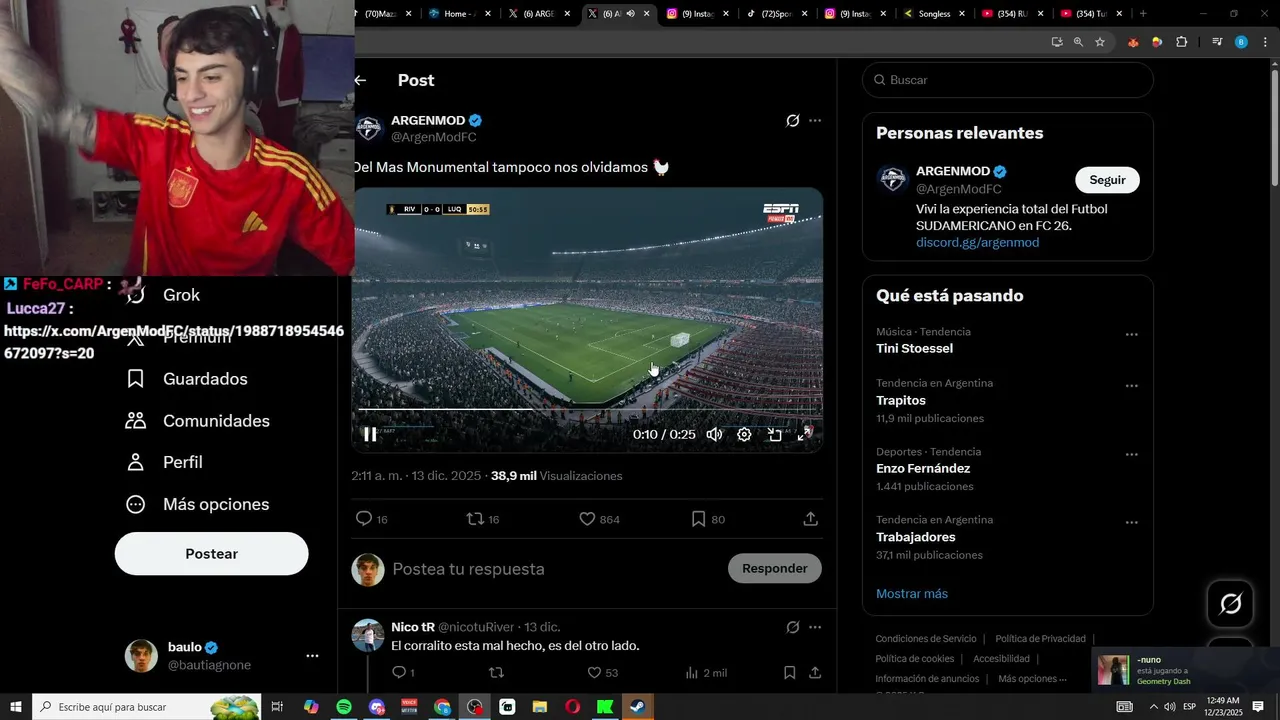
Task: Open Grok icon on ARGENMOD post
Action: click(x=793, y=121)
